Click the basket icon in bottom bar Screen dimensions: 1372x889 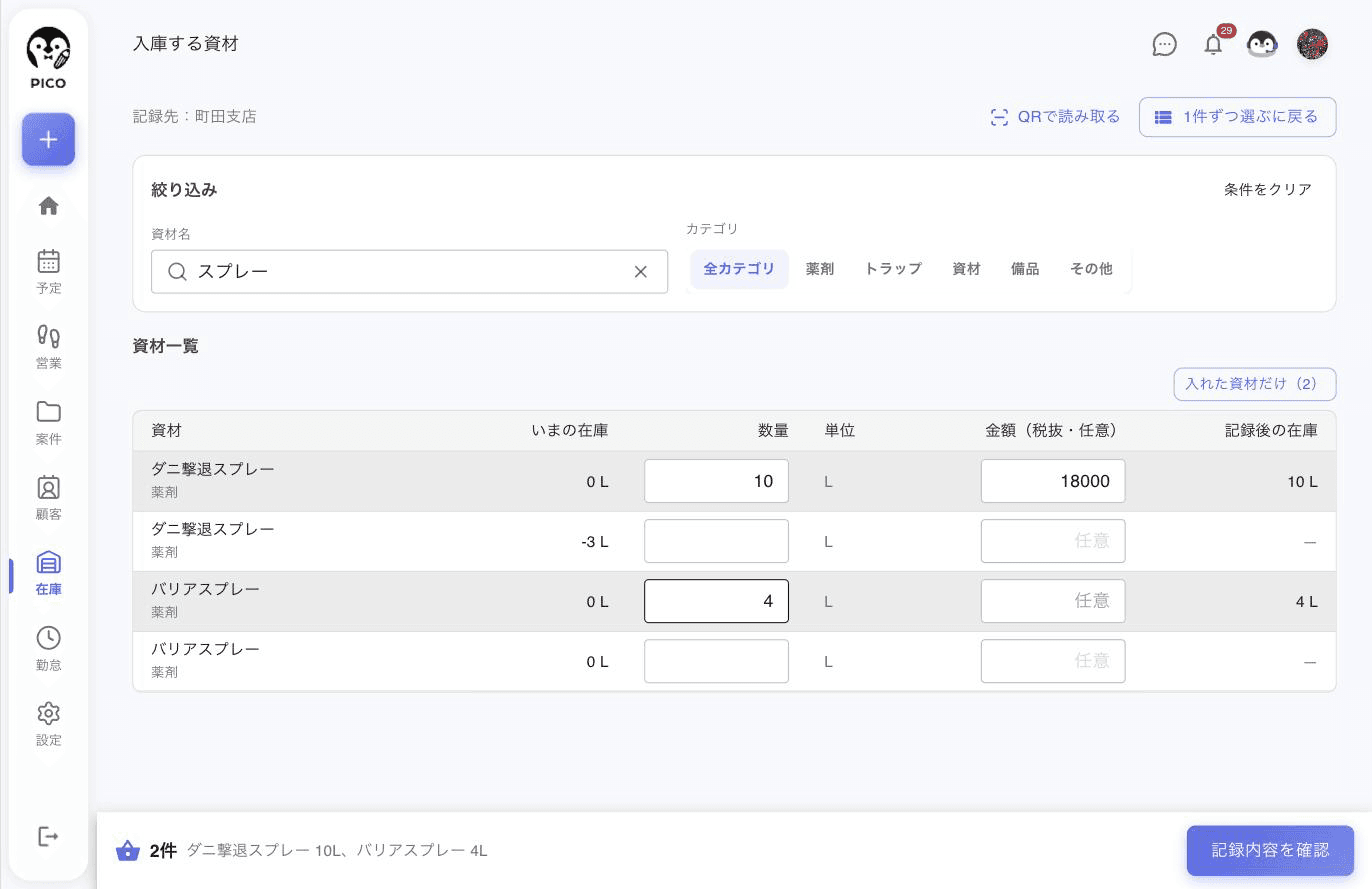tap(128, 851)
